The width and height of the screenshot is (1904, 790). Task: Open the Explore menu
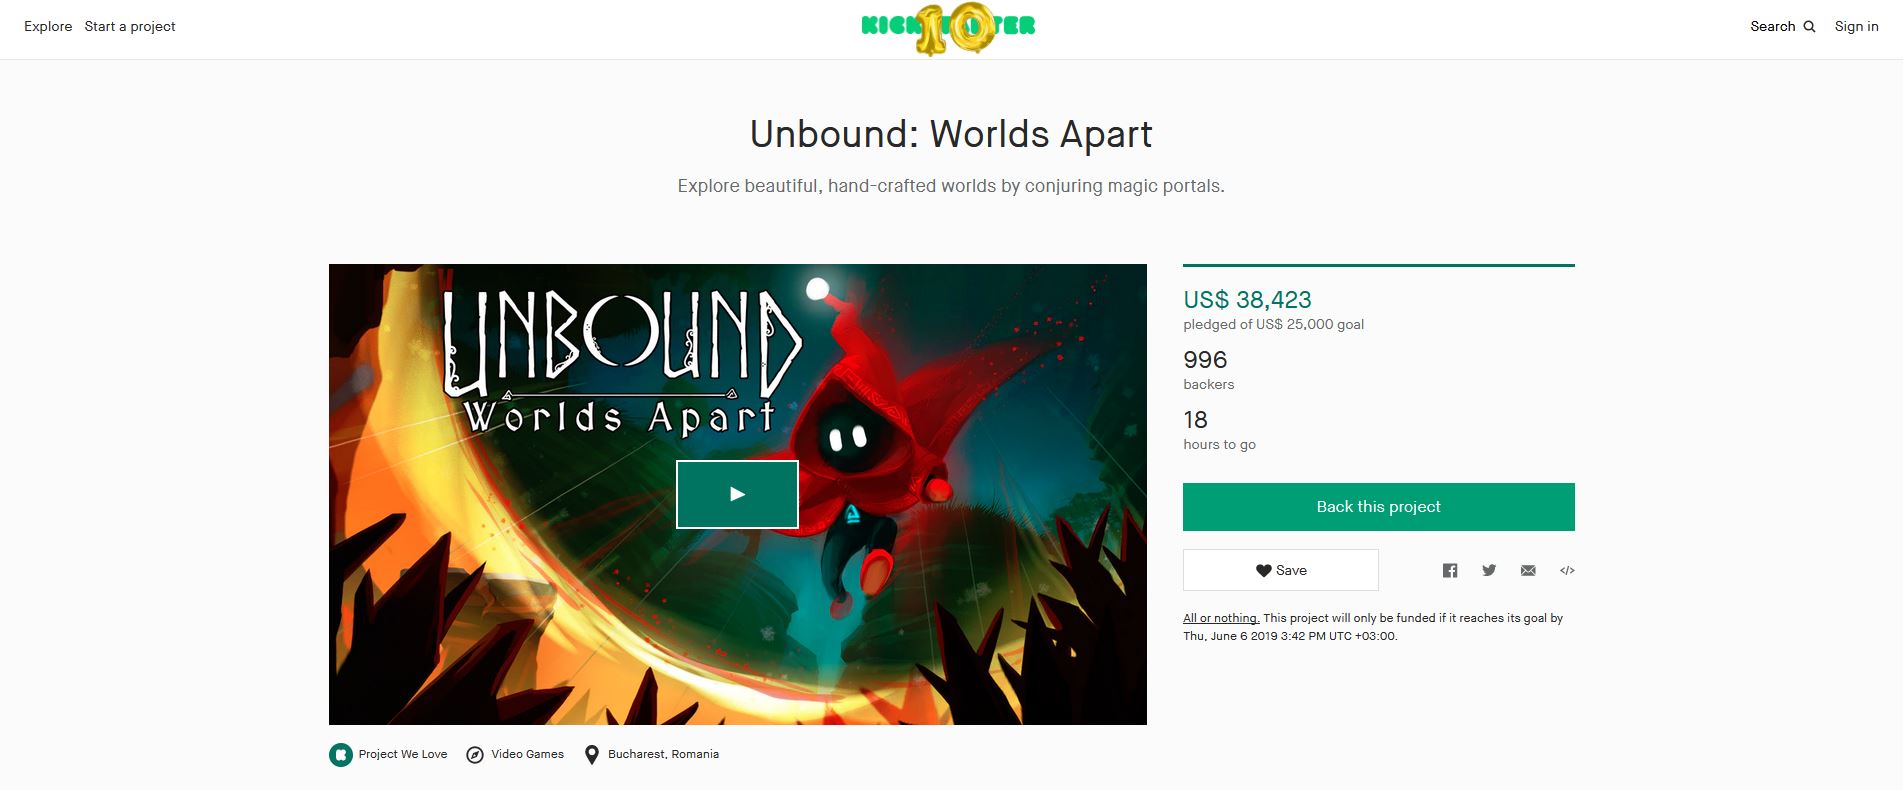tap(48, 27)
